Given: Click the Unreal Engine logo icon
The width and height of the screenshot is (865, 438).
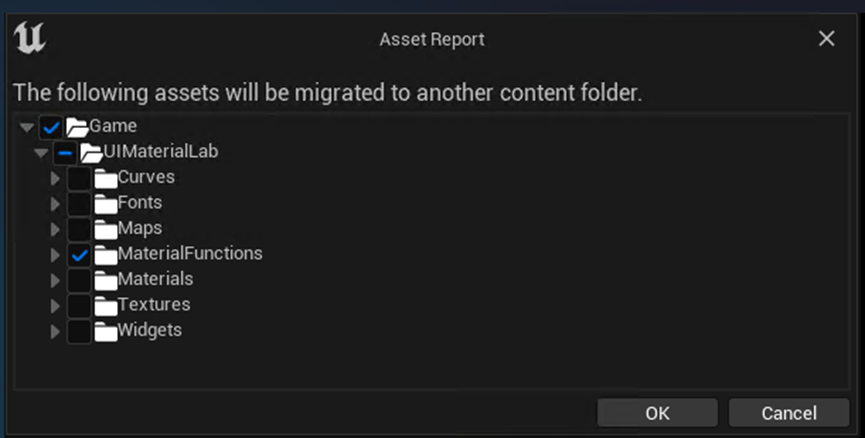Looking at the screenshot, I should tap(30, 38).
